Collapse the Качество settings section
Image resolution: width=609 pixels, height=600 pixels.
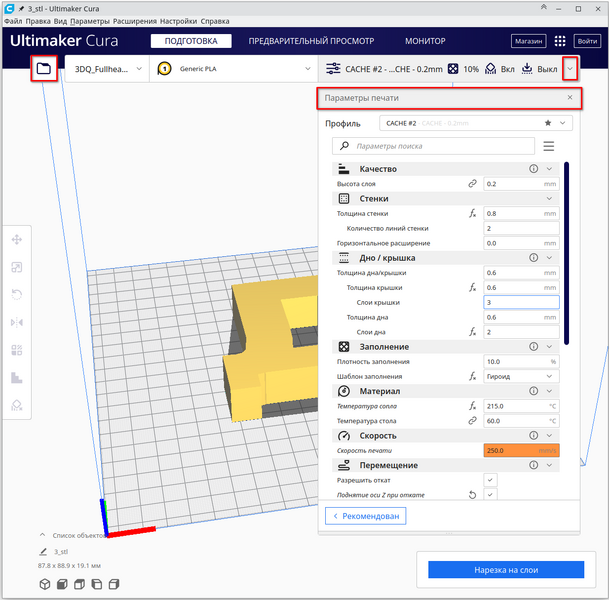point(549,169)
